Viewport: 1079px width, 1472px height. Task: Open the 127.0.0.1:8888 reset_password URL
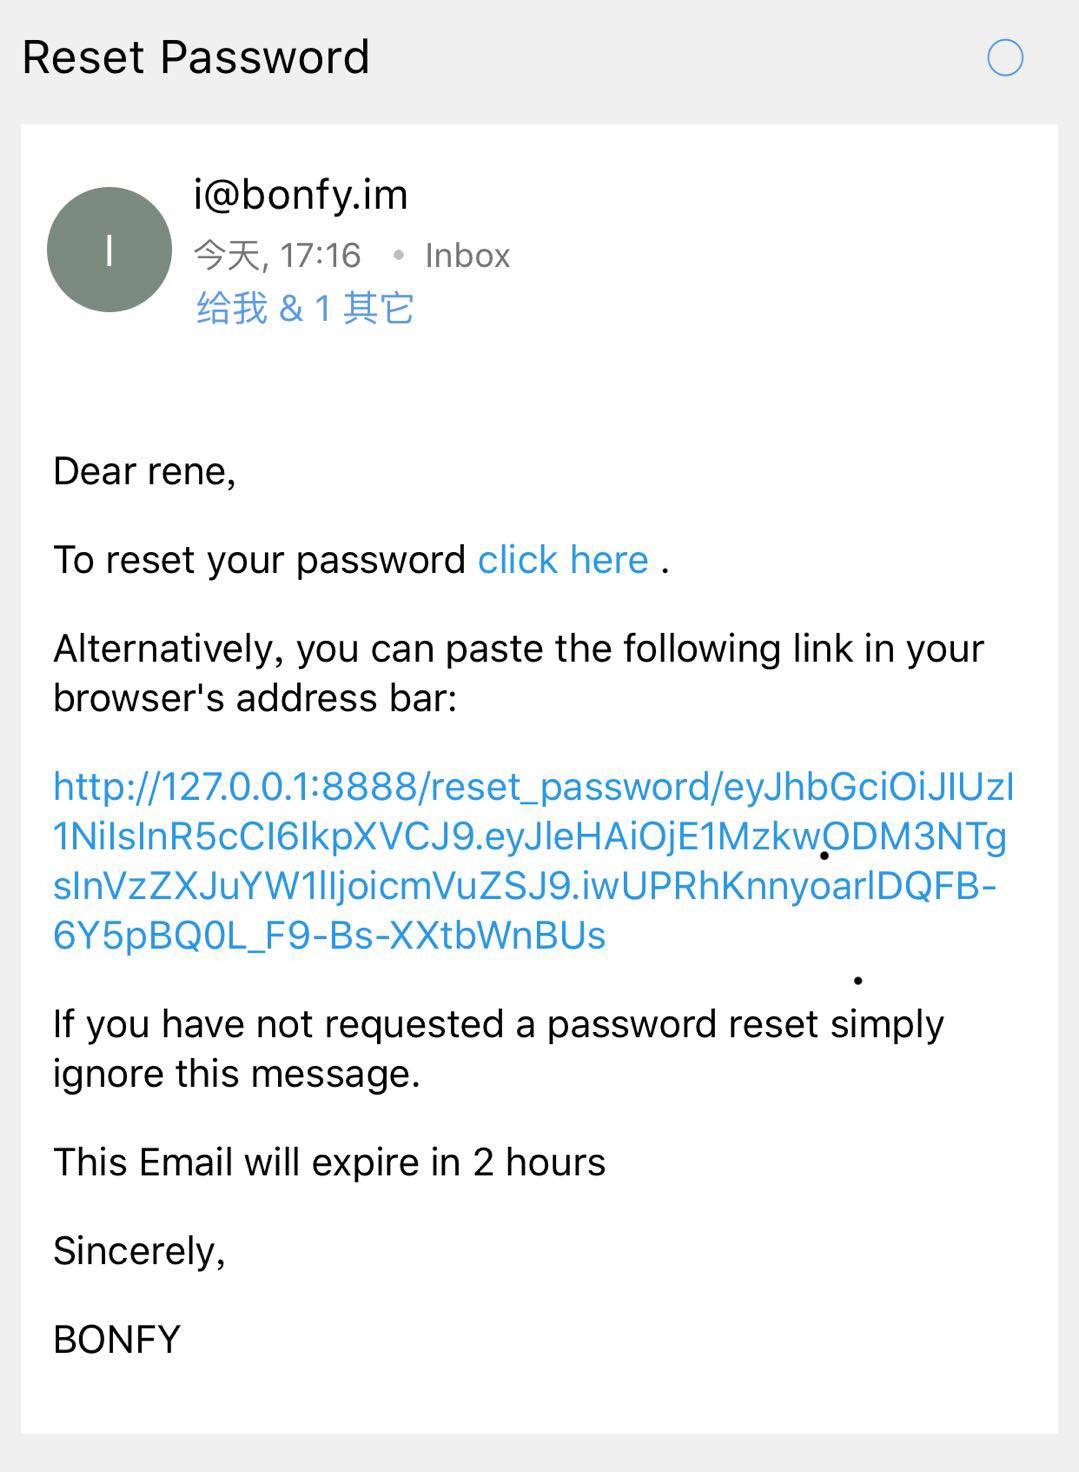click(532, 860)
